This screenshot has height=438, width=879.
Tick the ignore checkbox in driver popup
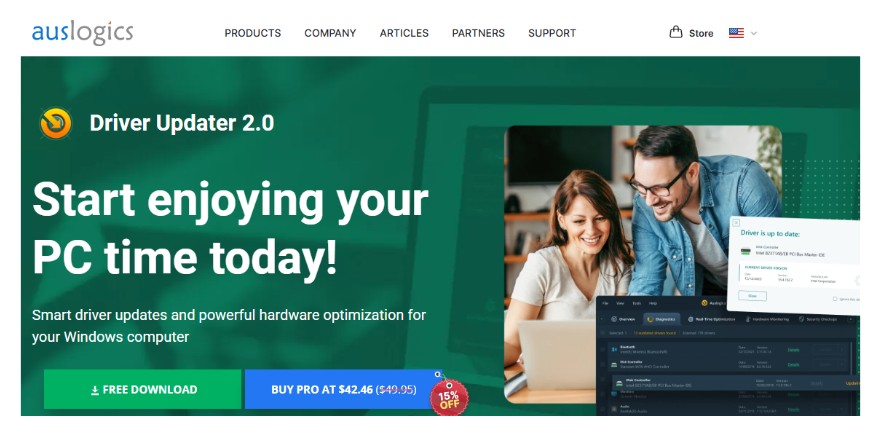click(x=835, y=299)
